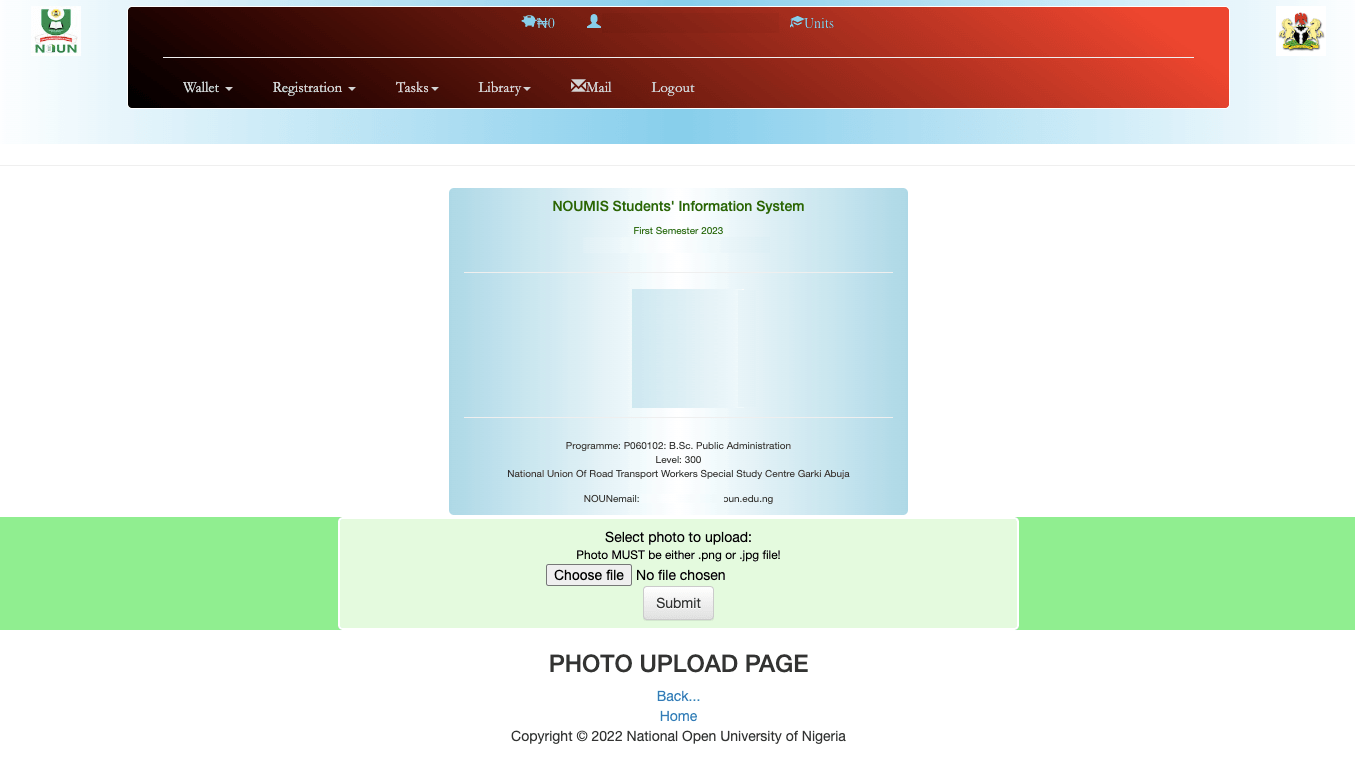Screen dimensions: 1355x765
Task: Click the Copyright 2022 footer text
Action: pos(678,736)
